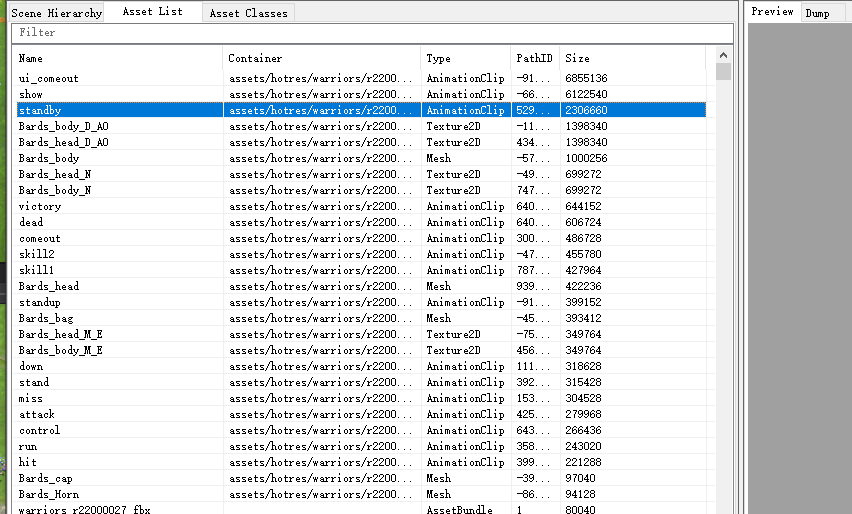Viewport: 852px width, 514px height.
Task: Click the Type column header
Action: (465, 58)
